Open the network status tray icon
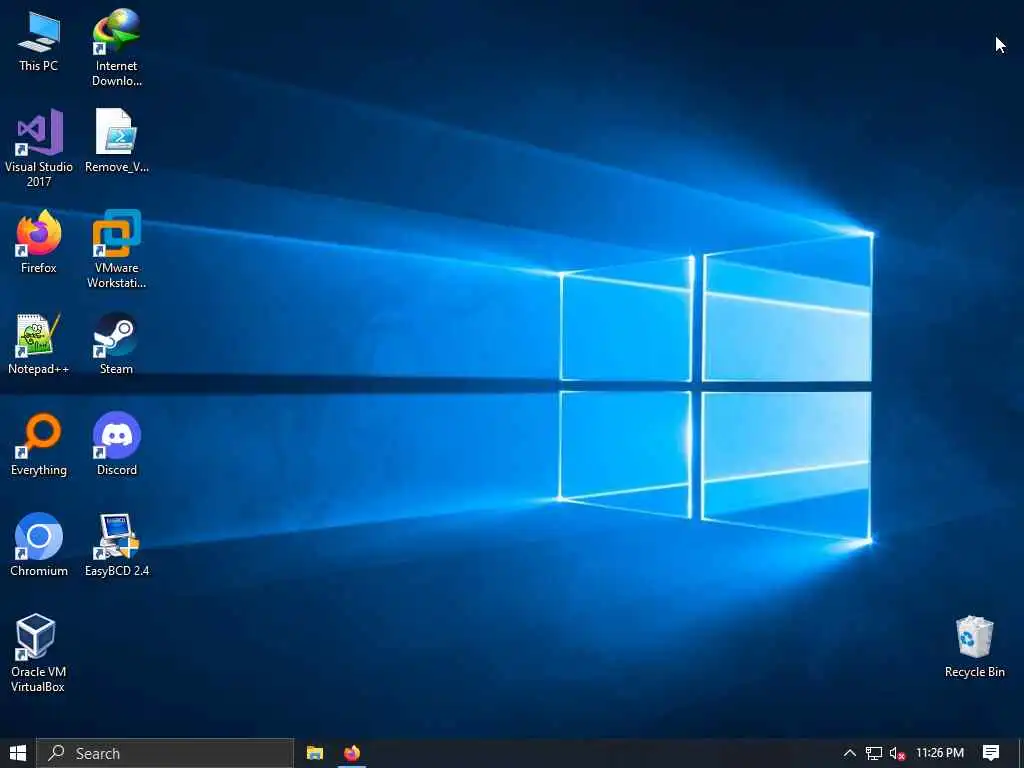The image size is (1024, 768). point(874,754)
